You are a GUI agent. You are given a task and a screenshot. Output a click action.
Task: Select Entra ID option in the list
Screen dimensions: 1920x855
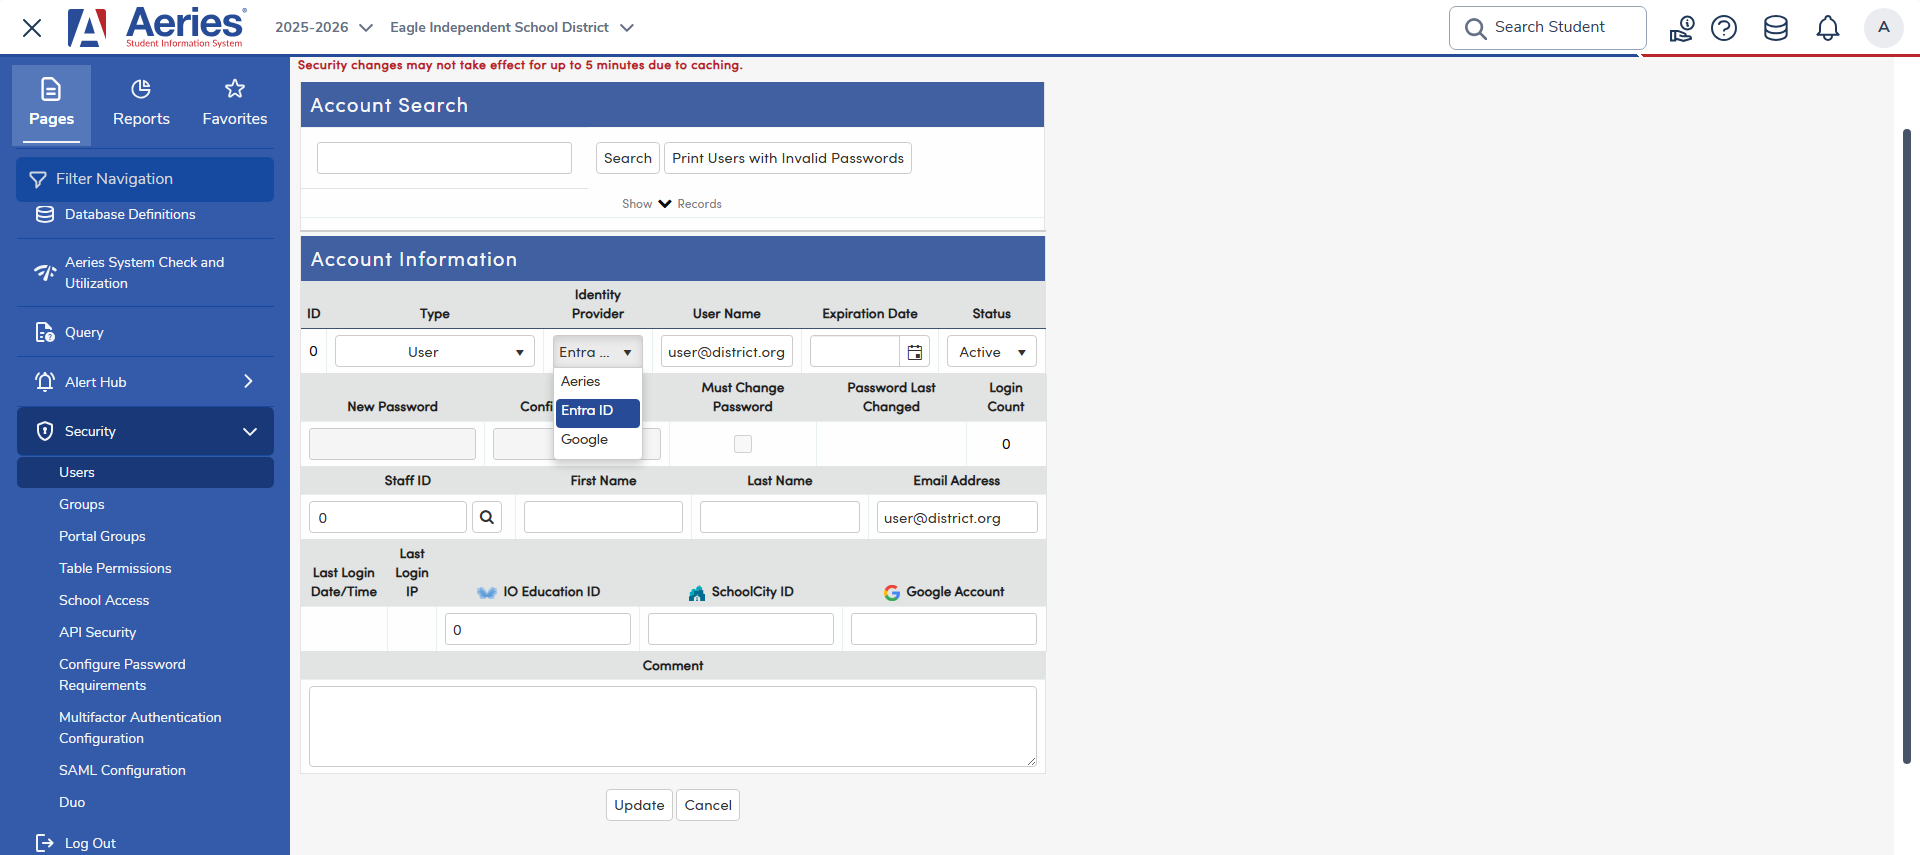pyautogui.click(x=598, y=411)
